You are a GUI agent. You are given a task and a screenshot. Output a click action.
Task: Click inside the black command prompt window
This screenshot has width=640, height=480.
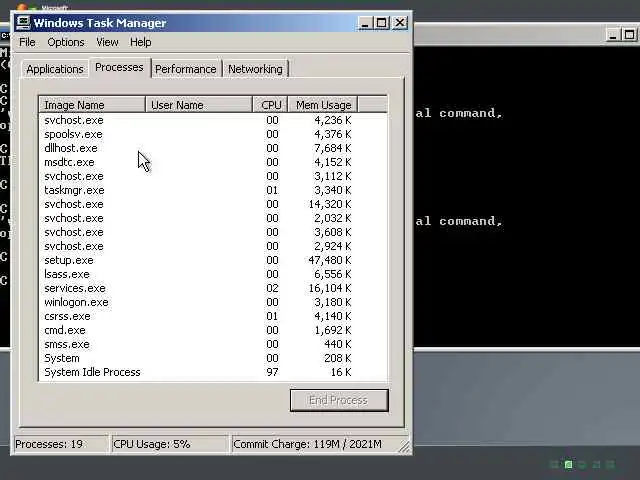click(527, 196)
